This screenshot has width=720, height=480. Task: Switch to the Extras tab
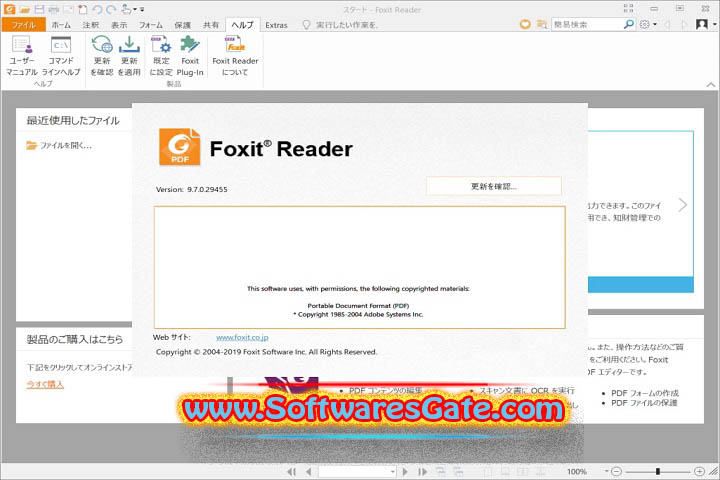tap(276, 25)
